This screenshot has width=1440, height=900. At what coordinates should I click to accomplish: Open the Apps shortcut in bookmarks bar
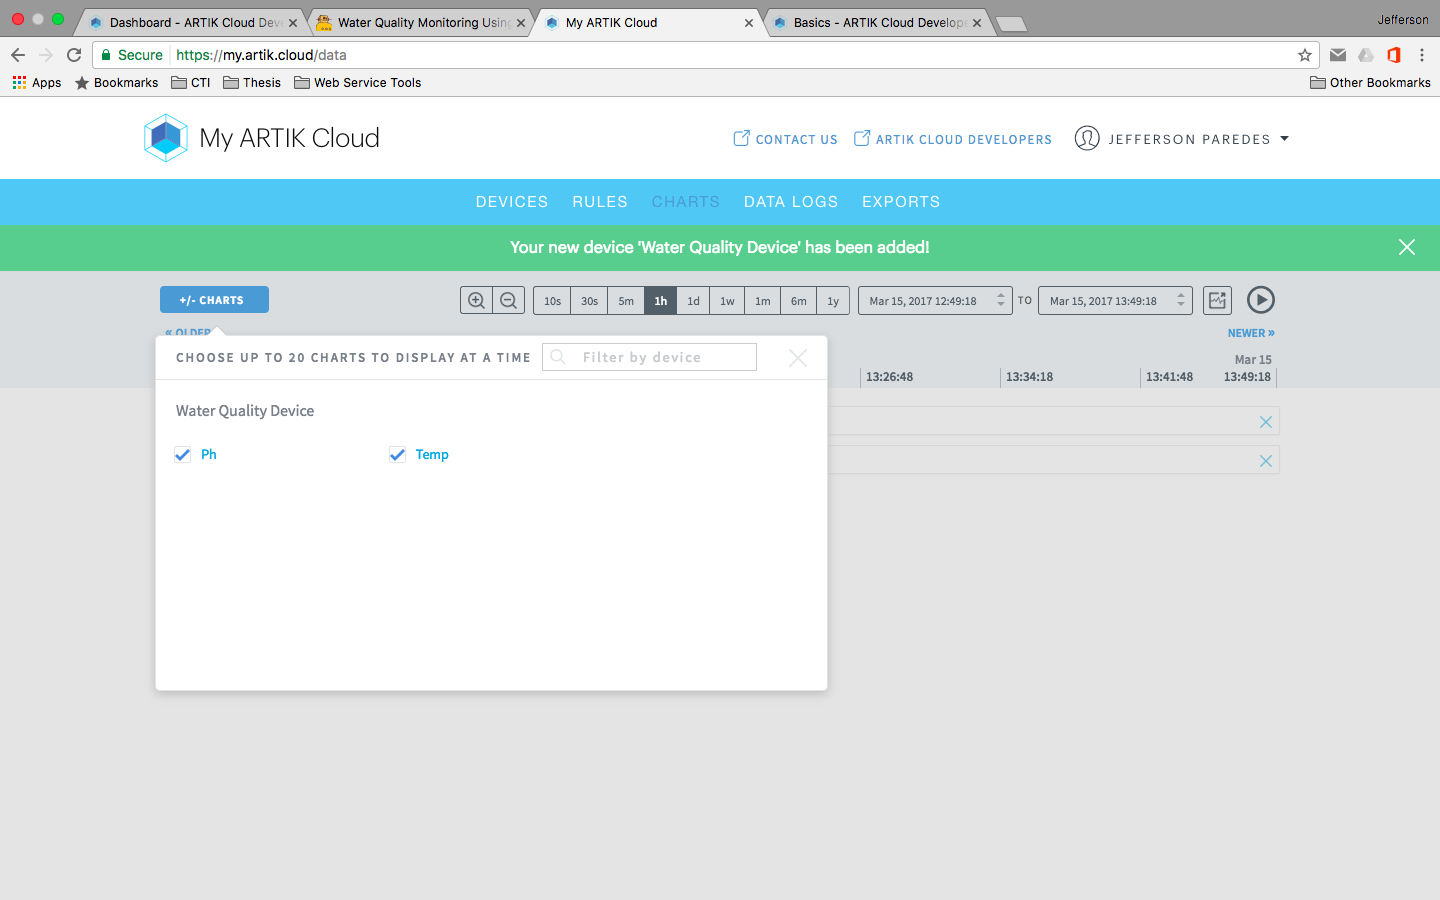pos(37,83)
